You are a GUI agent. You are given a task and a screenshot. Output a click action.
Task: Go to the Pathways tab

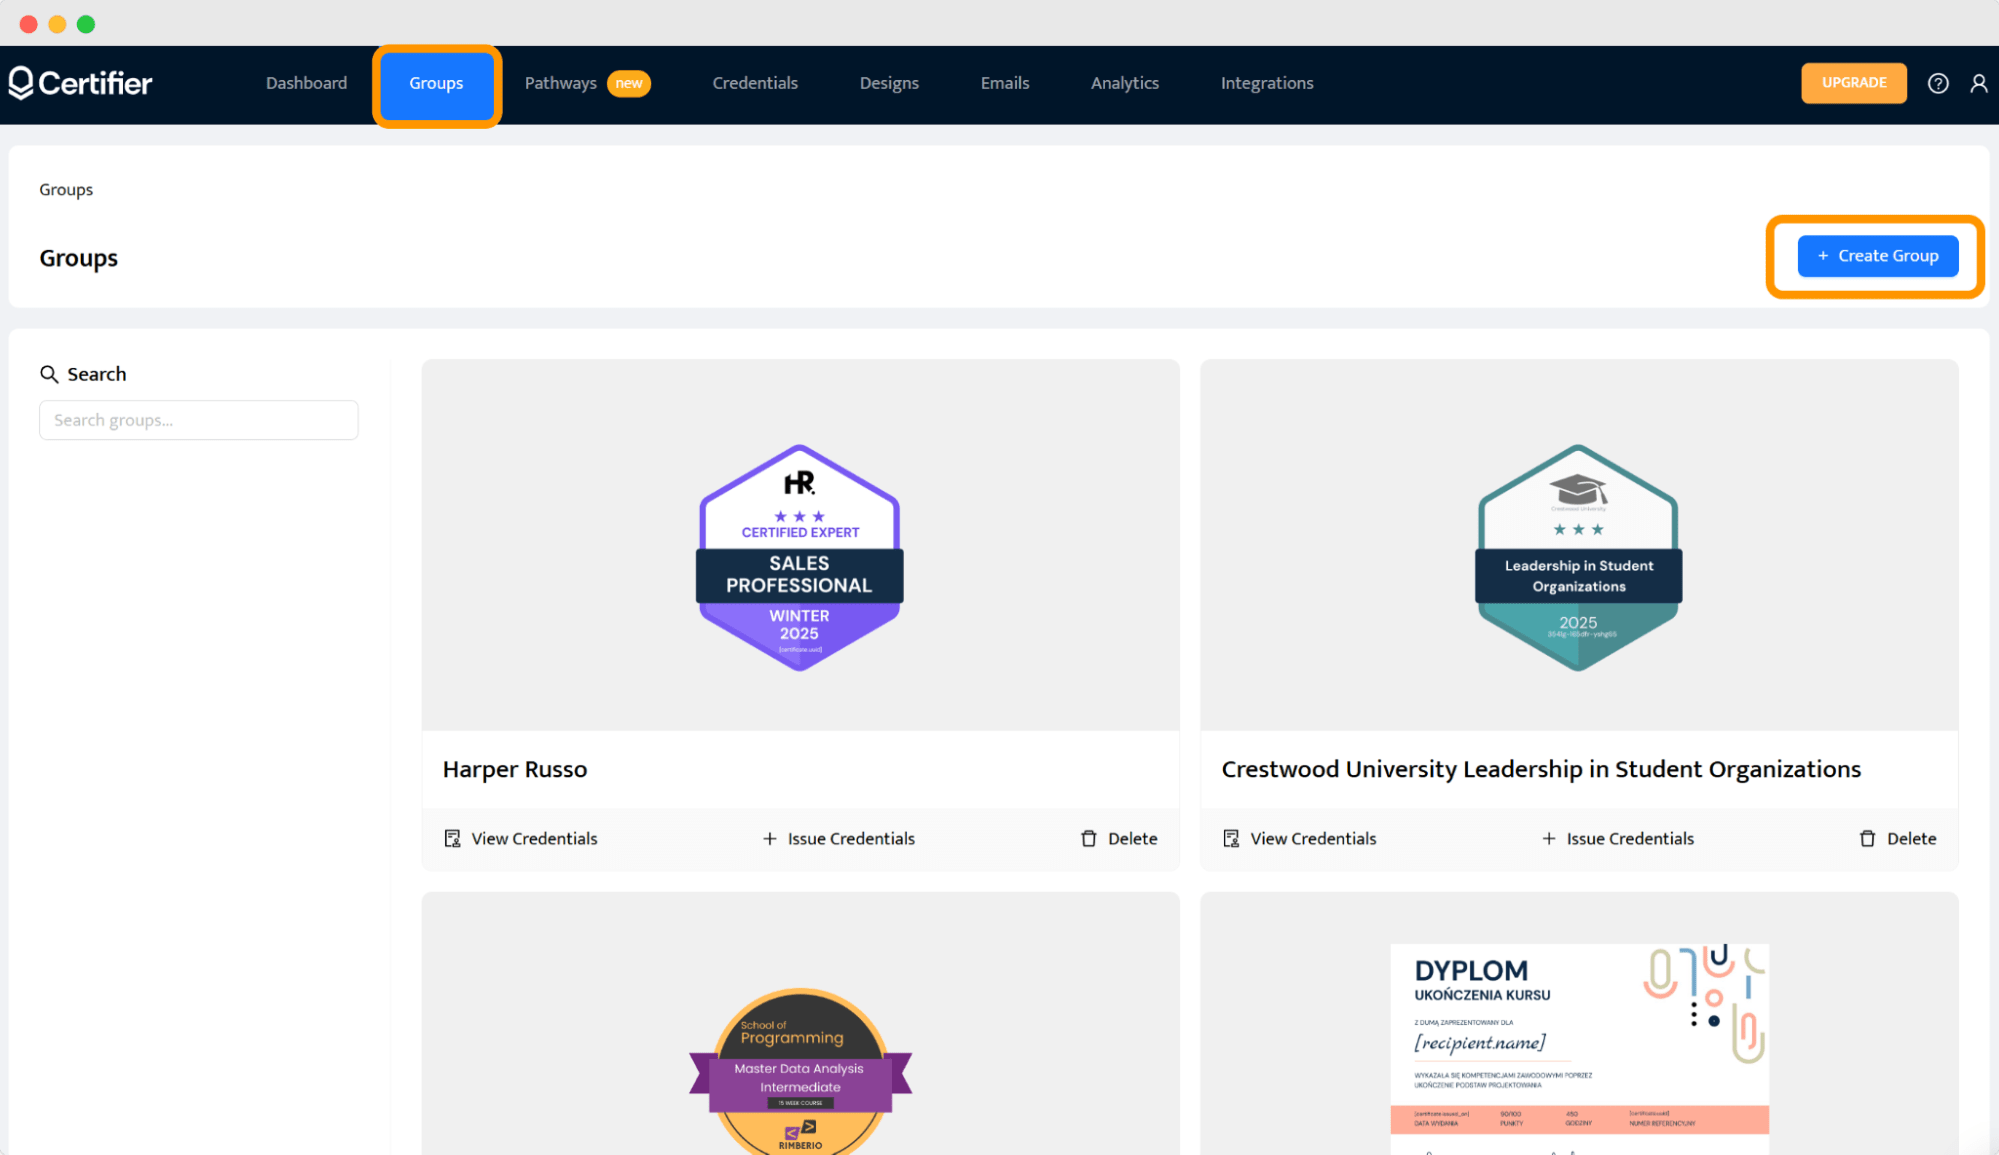560,83
